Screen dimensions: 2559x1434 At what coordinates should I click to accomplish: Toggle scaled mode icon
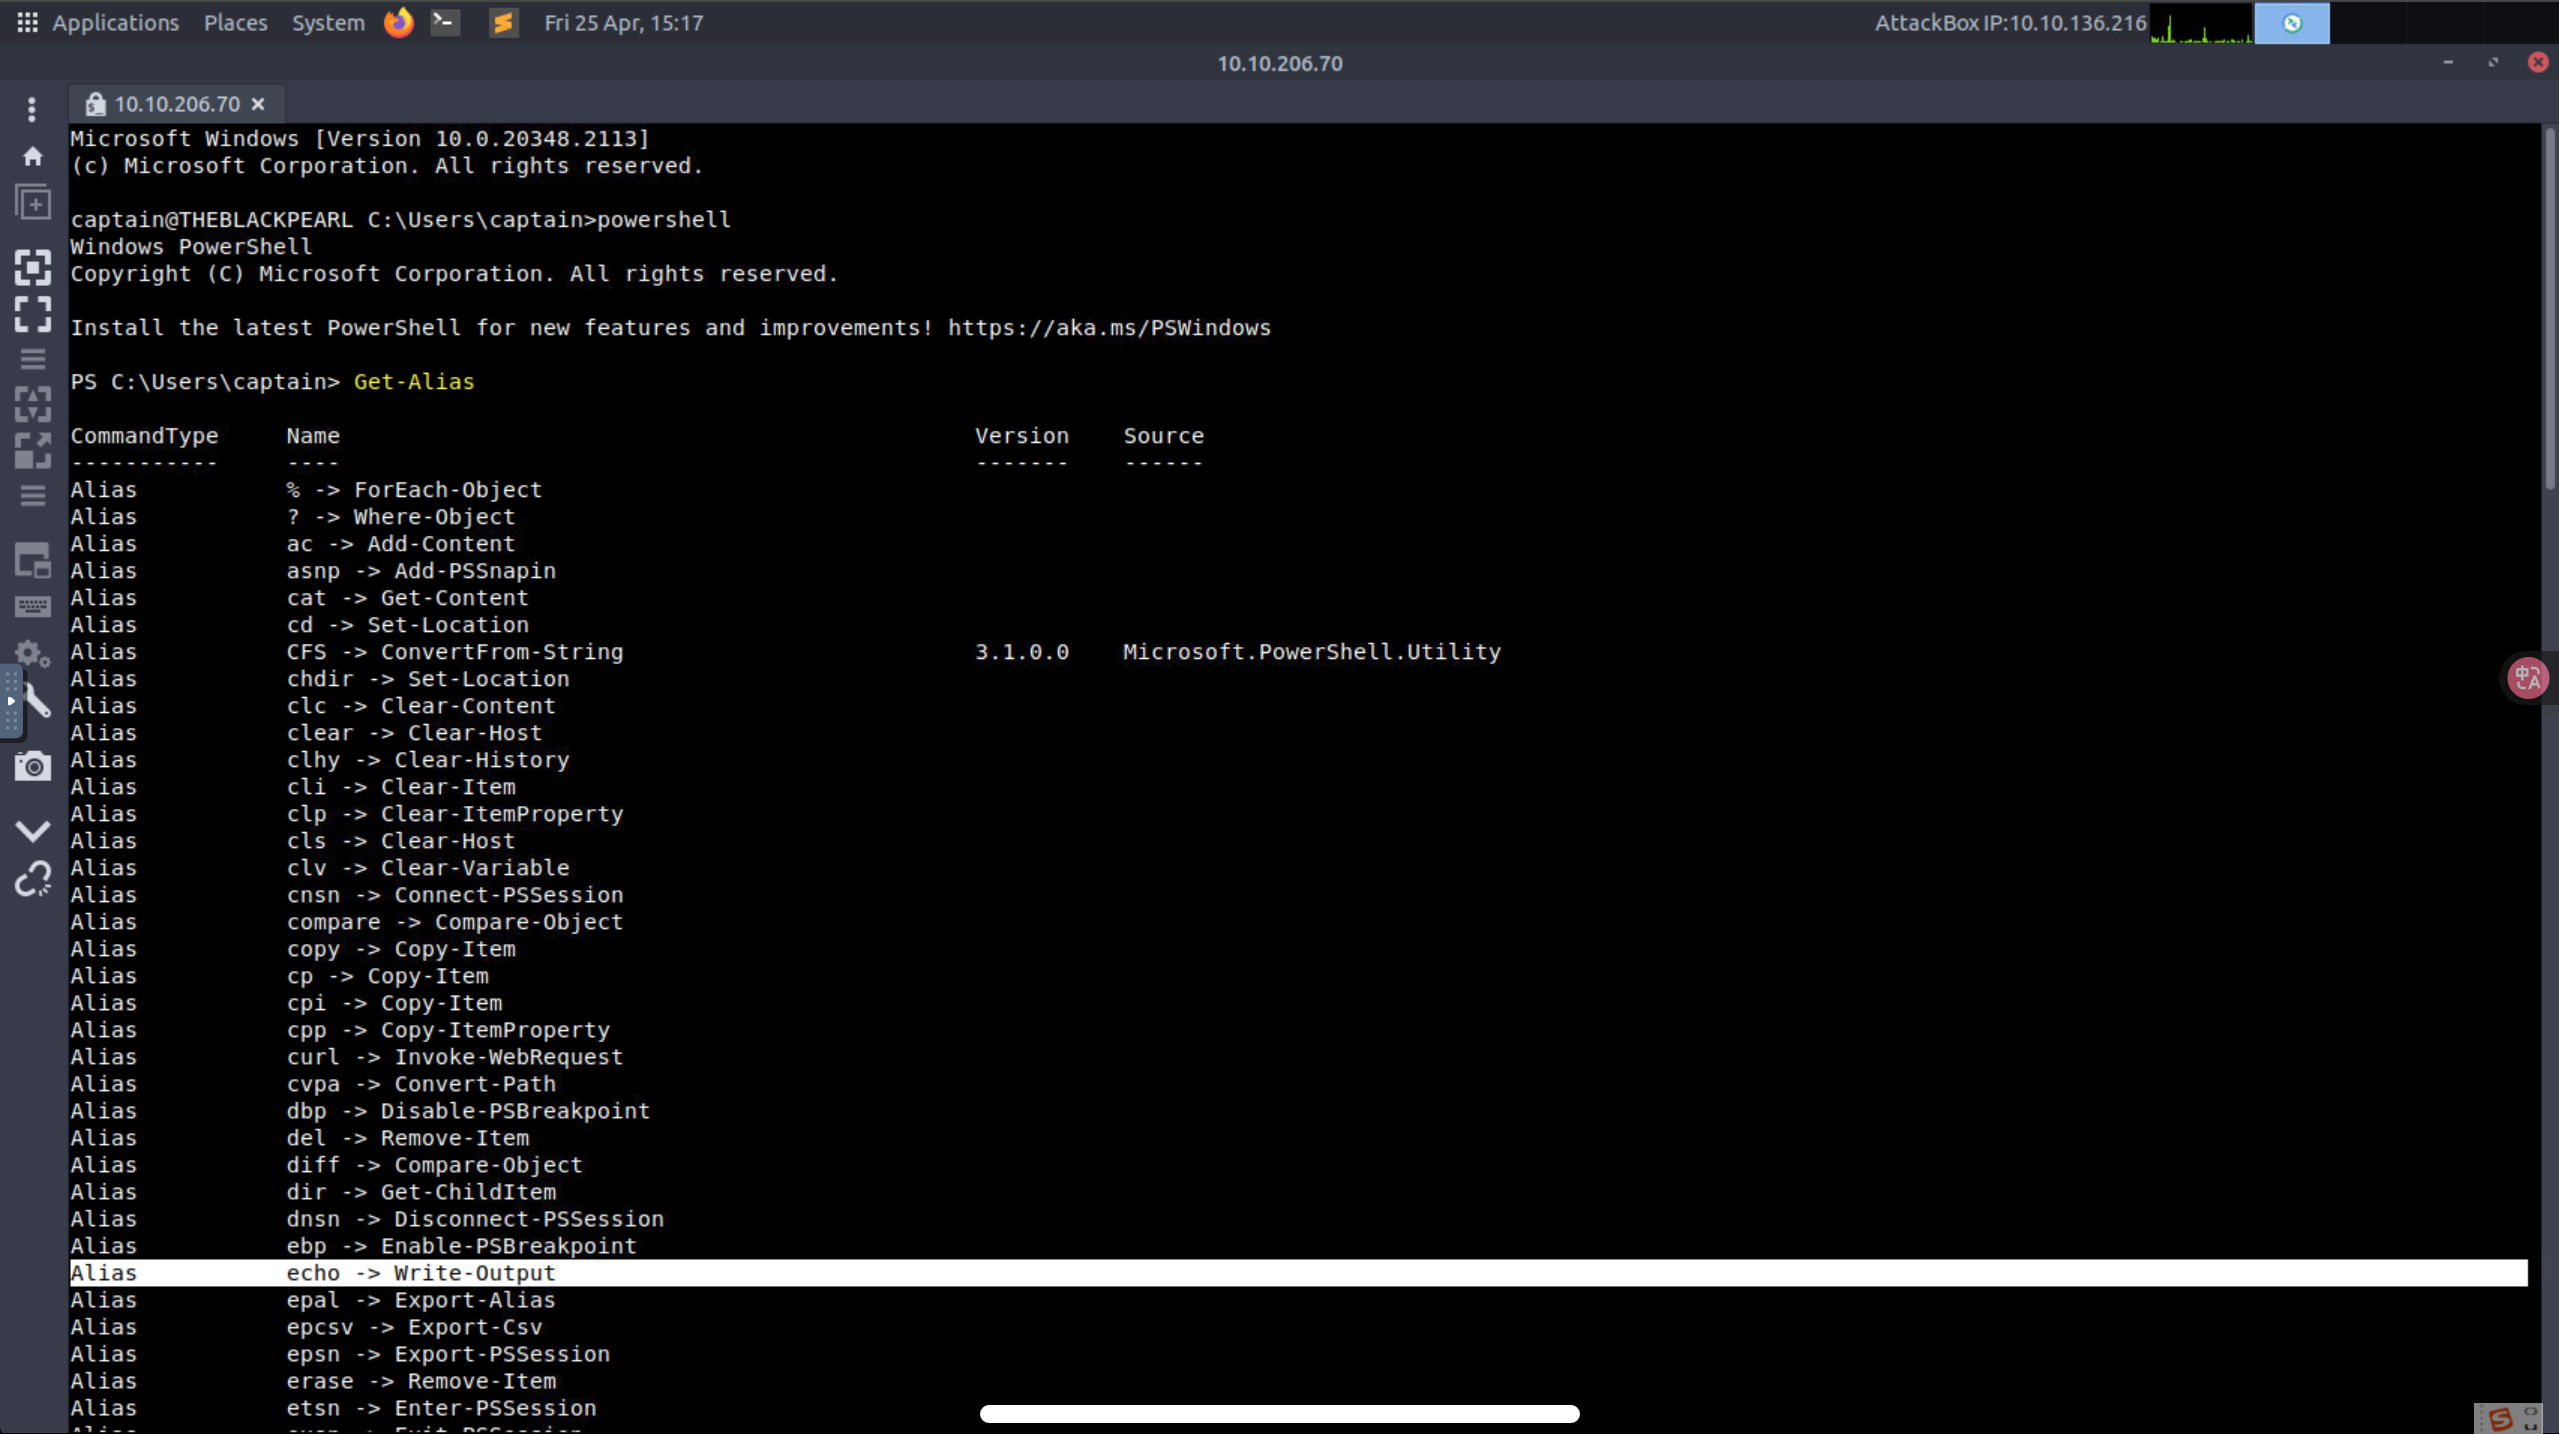coord(32,451)
